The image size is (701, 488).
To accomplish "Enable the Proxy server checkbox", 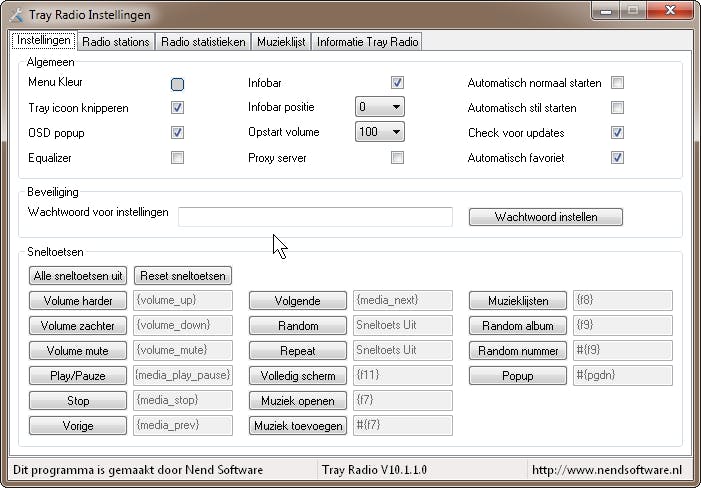I will click(x=397, y=158).
